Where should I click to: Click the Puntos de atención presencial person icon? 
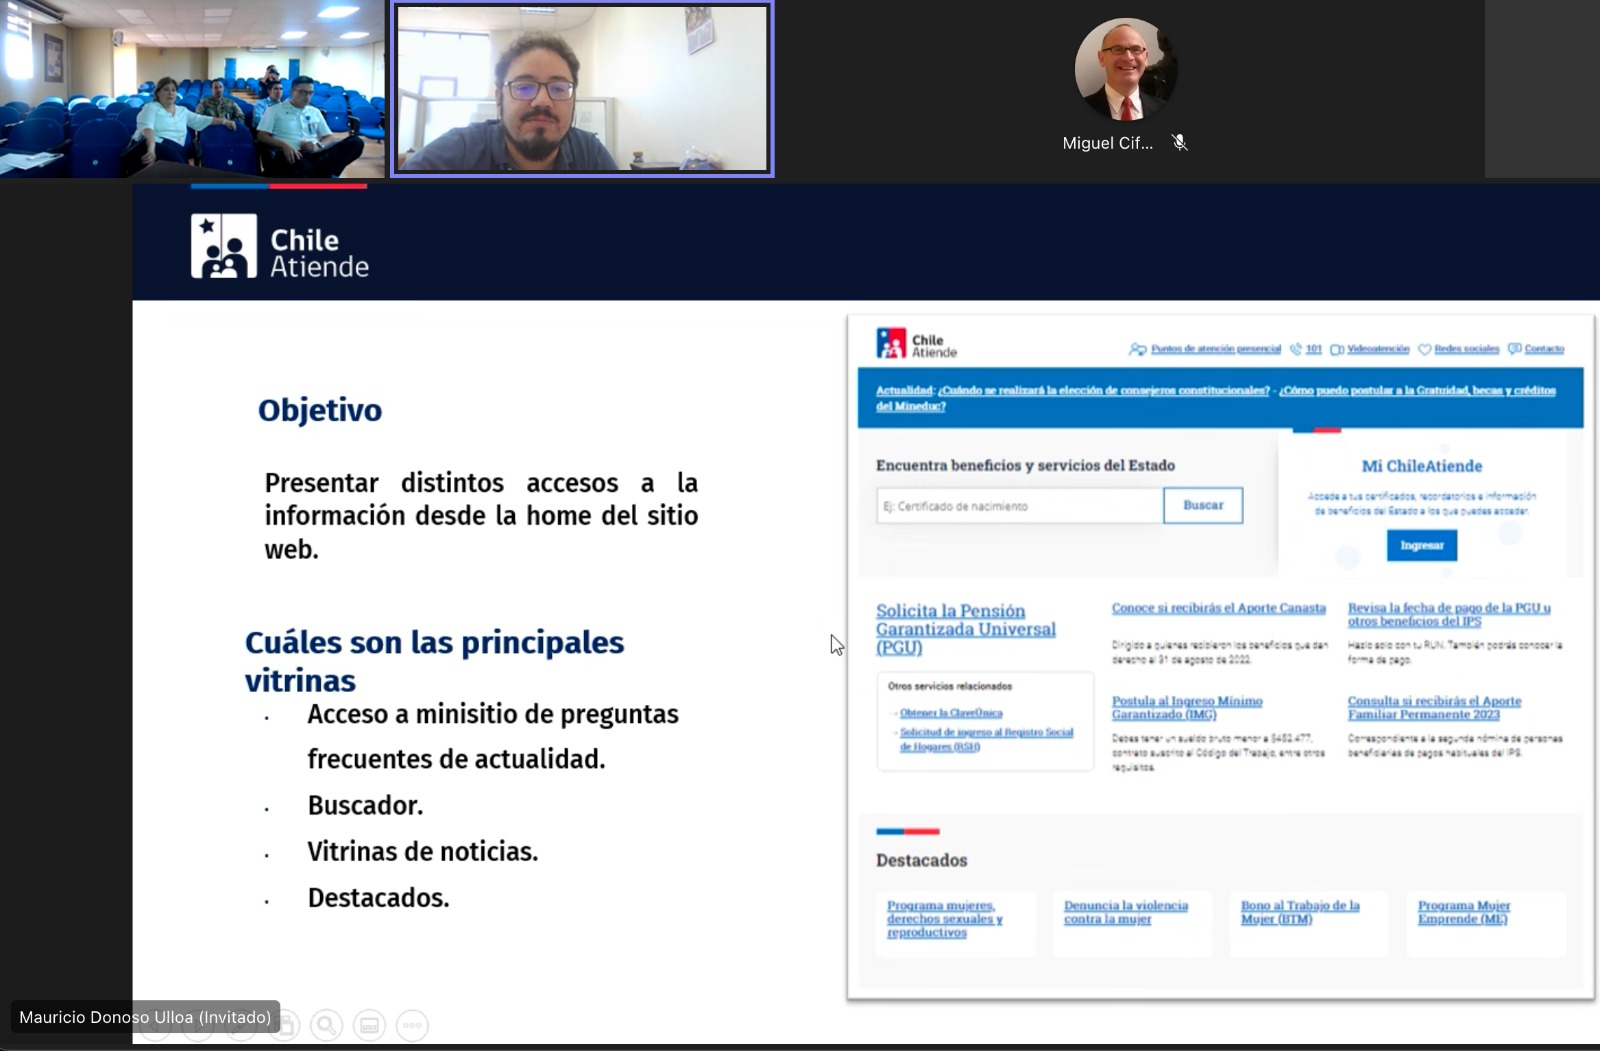point(1137,349)
